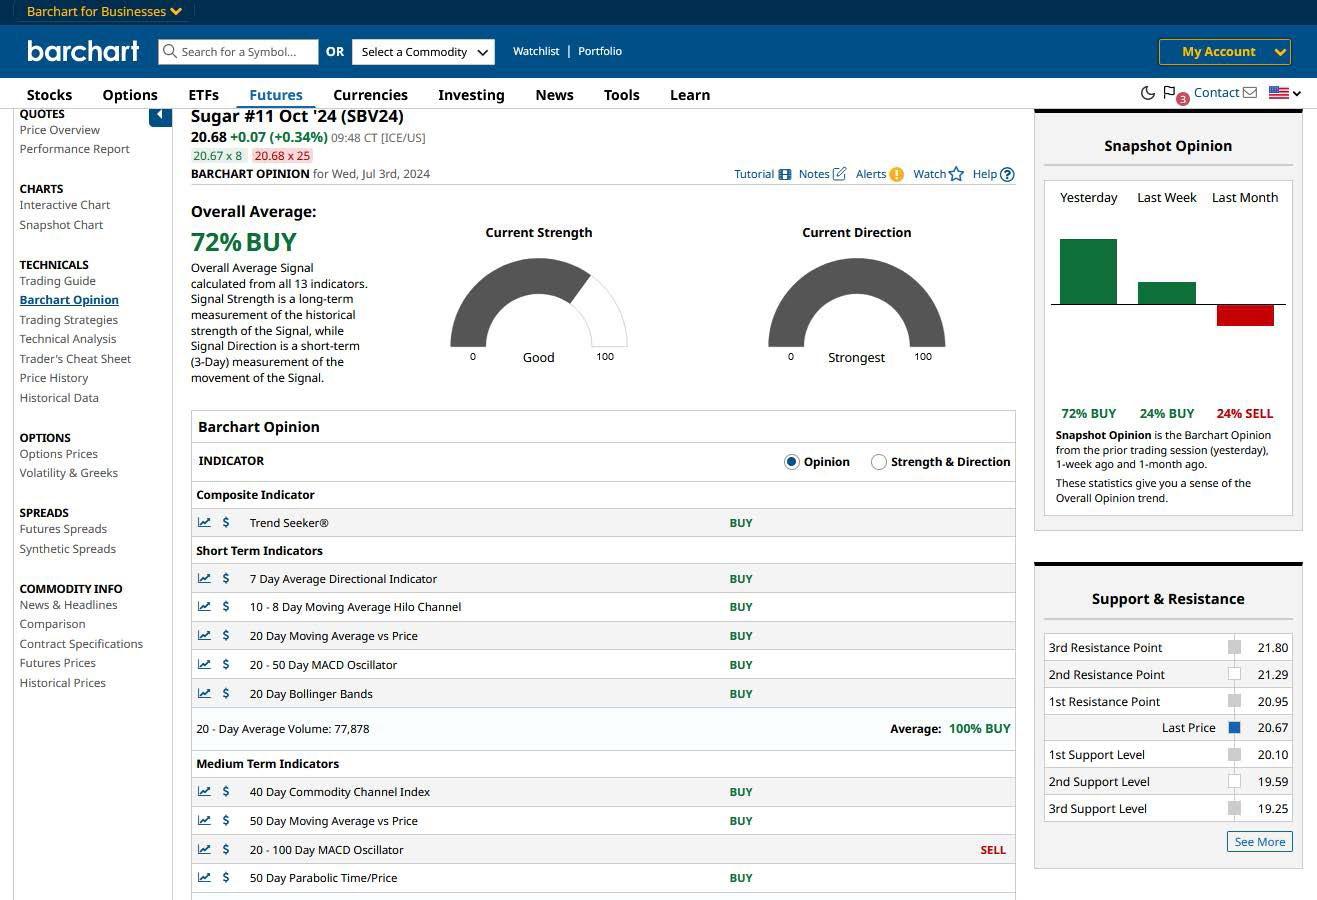Toggle dark mode moon icon

(x=1147, y=93)
